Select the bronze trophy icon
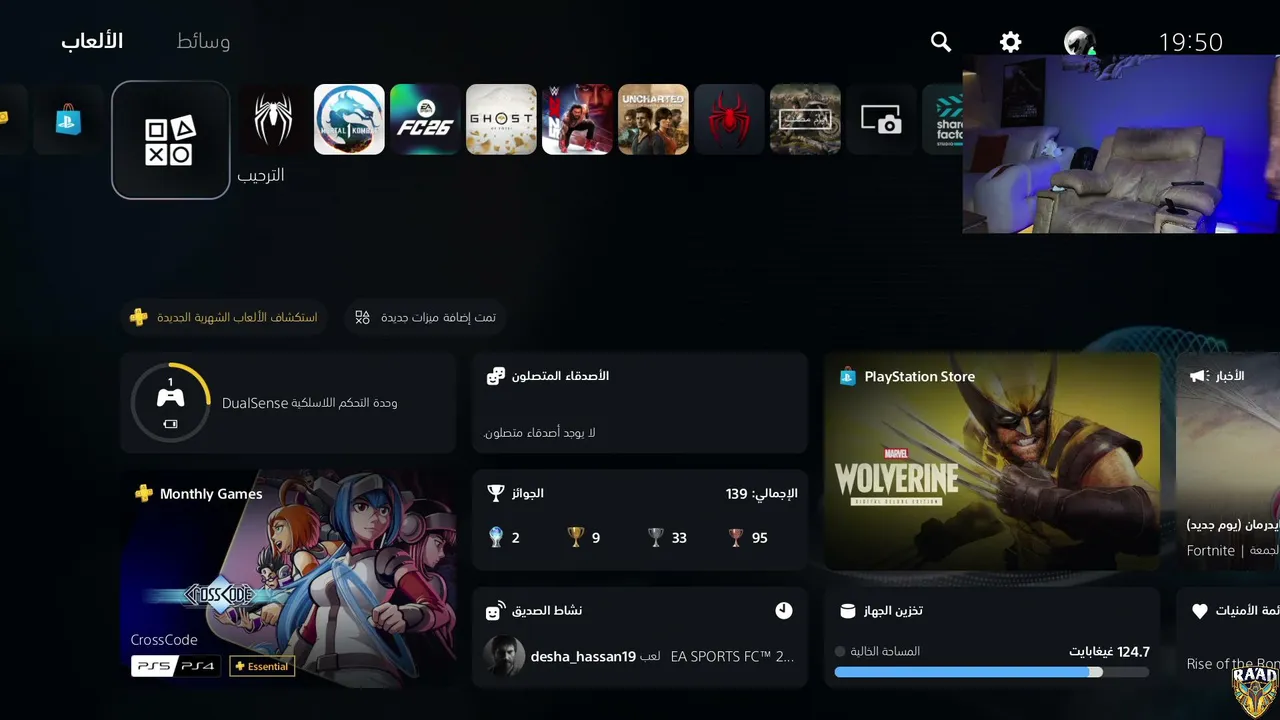 tap(736, 537)
